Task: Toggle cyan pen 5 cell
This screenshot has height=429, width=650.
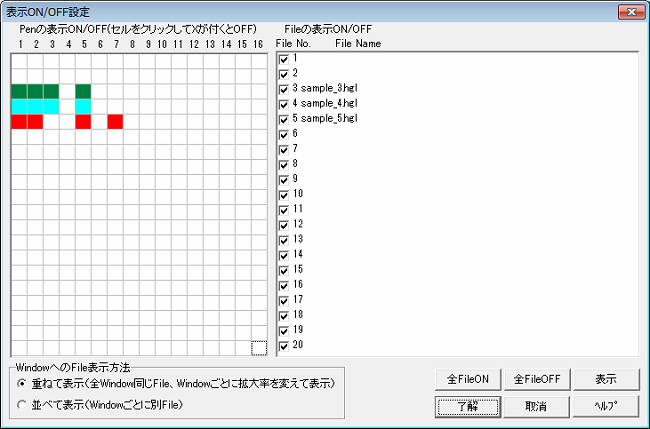Action: (x=83, y=107)
